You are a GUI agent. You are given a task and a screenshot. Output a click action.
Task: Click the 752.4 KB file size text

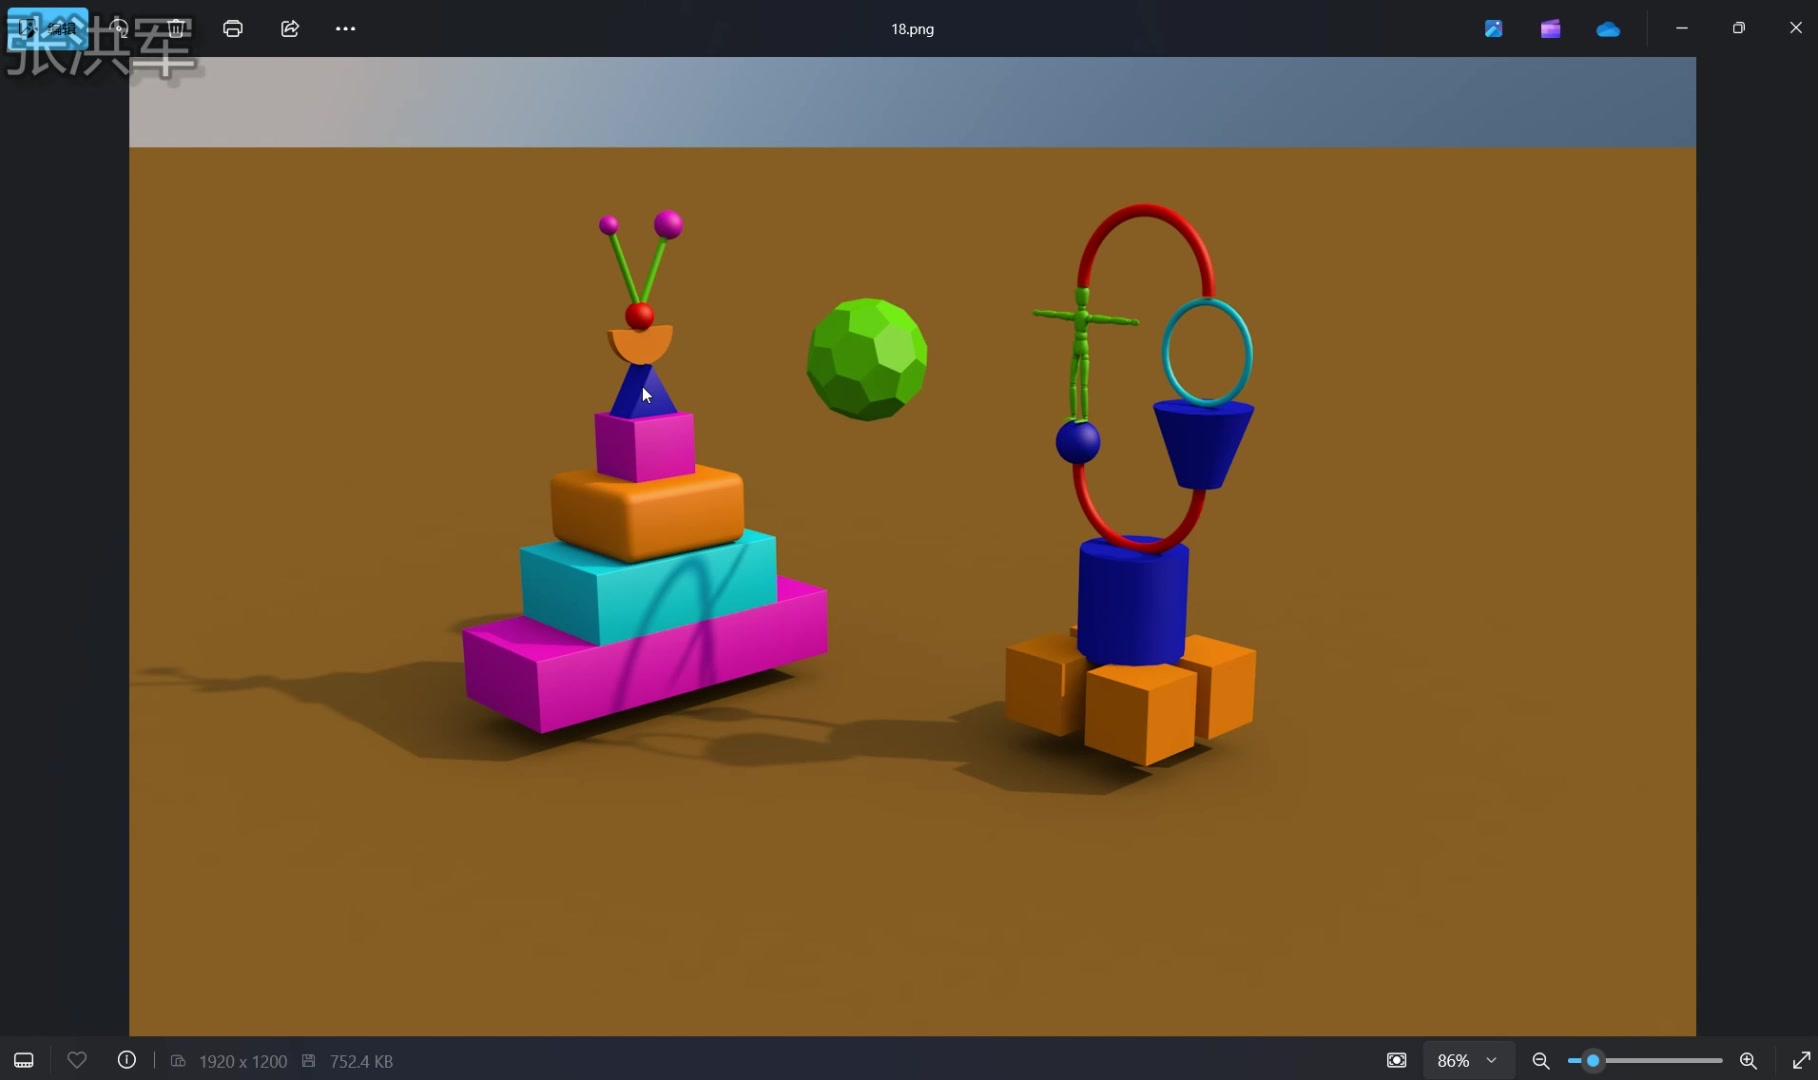point(361,1061)
